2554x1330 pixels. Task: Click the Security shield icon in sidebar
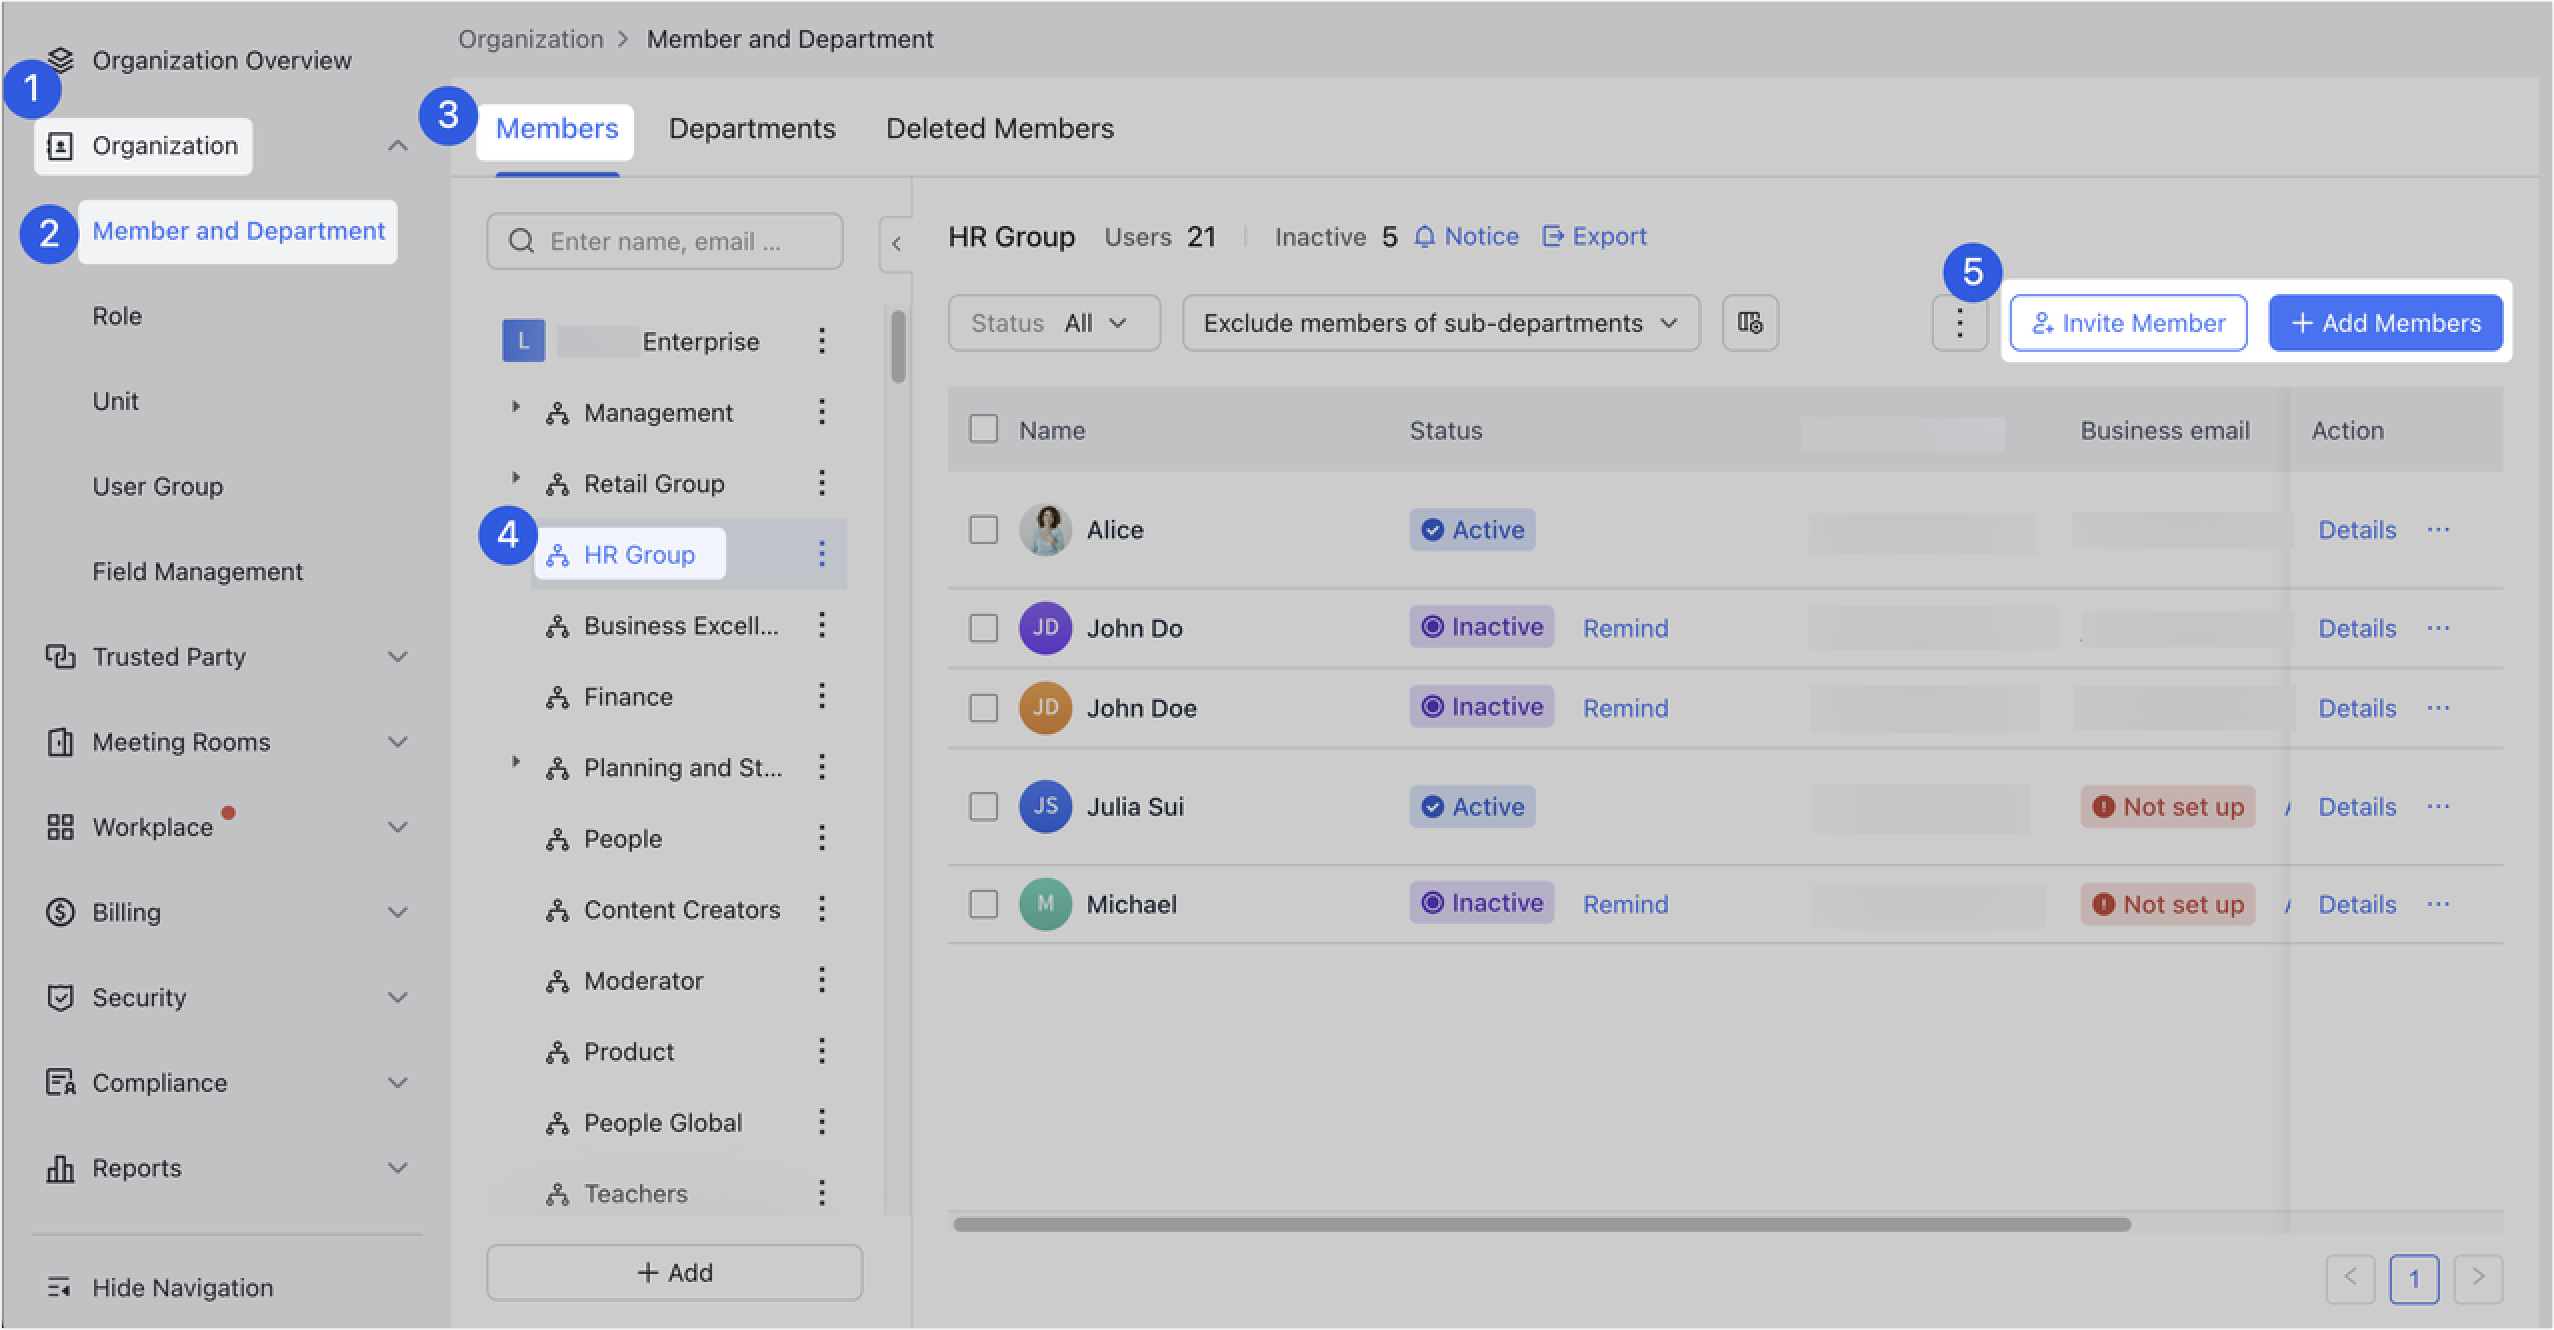coord(60,997)
